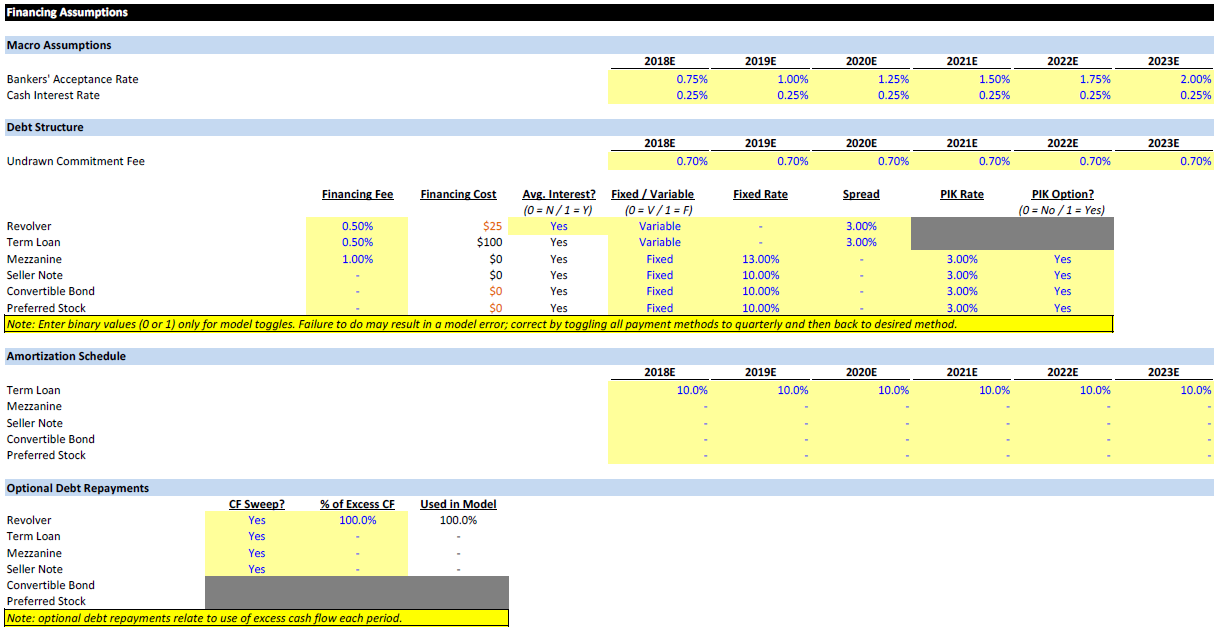Select the 2018E Bankers' Acceptance Rate cell
The image size is (1224, 633).
coord(658,79)
